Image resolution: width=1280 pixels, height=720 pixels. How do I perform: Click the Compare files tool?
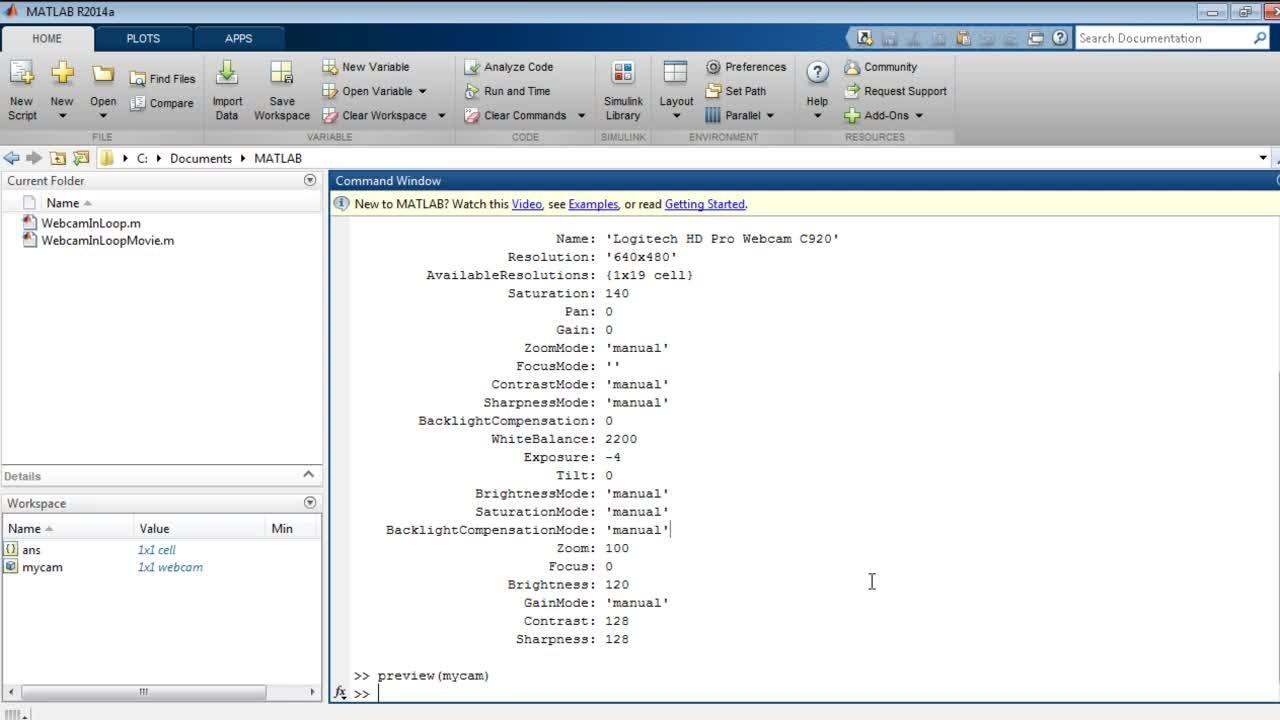tap(161, 103)
